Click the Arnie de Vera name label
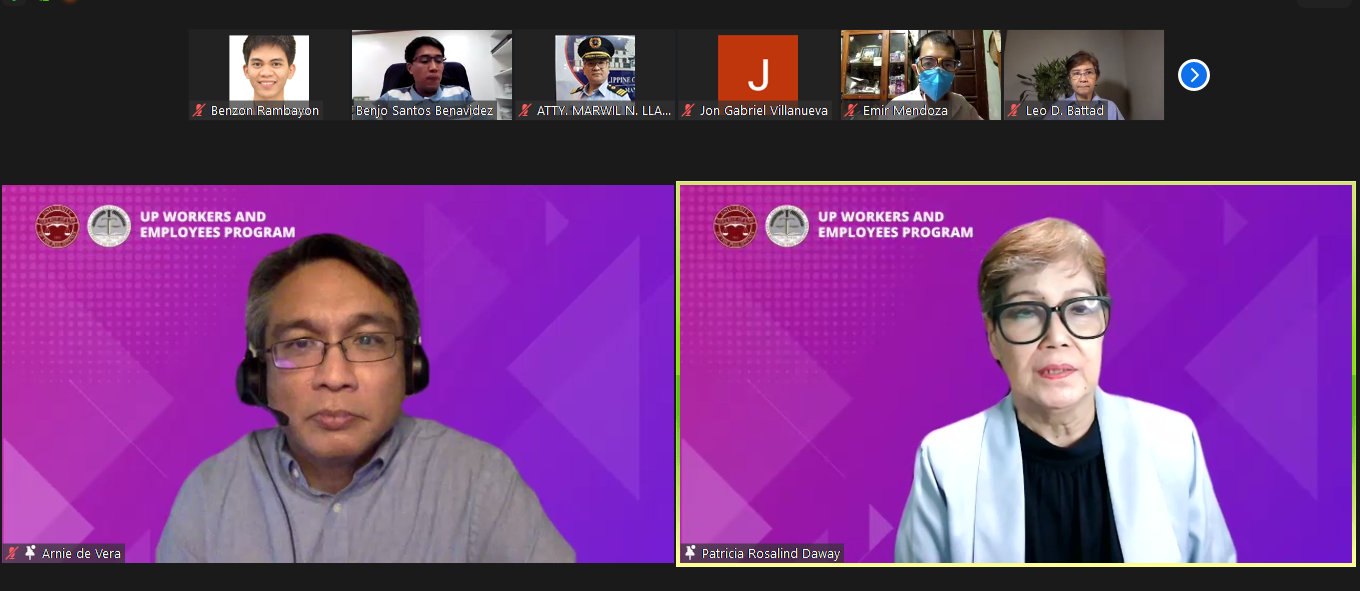 coord(81,553)
